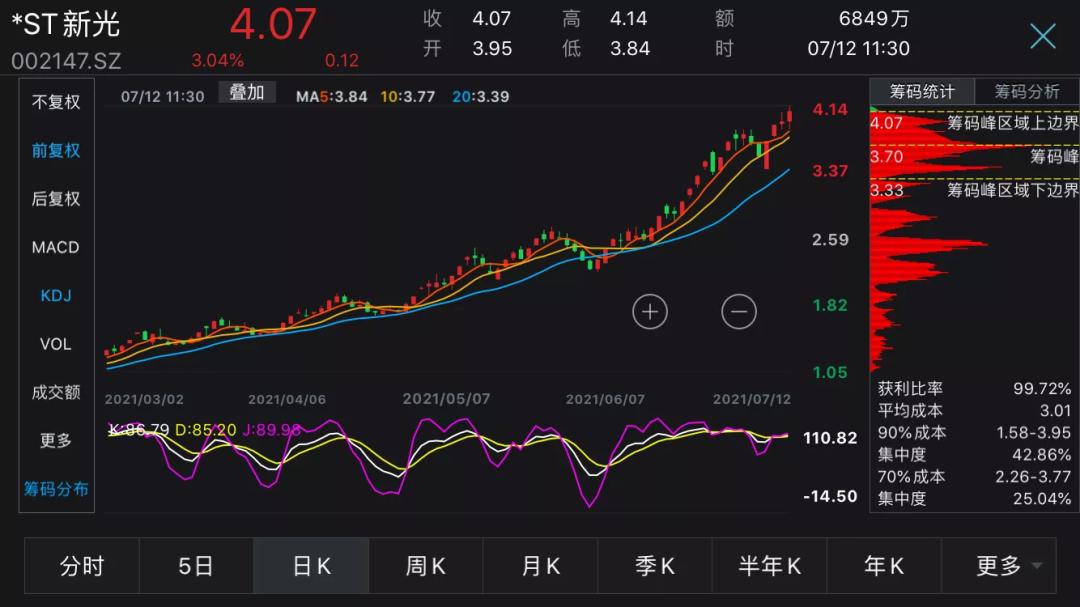Viewport: 1080px width, 607px height.
Task: Click the 叠加 overlay button
Action: pyautogui.click(x=247, y=92)
